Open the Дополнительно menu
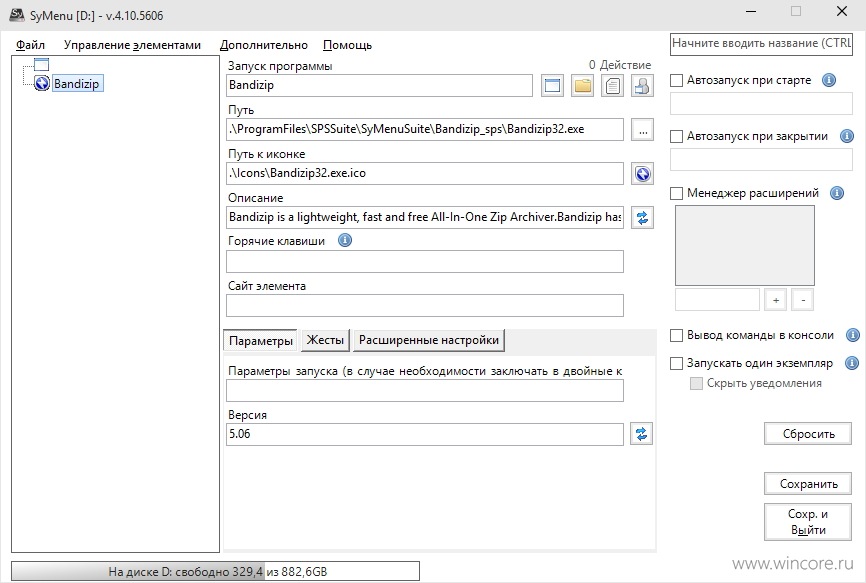 tap(264, 45)
